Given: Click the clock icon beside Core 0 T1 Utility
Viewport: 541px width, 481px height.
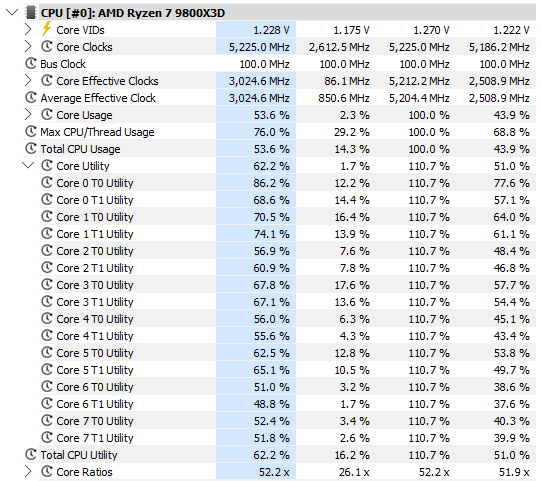Looking at the screenshot, I should 47,199.
